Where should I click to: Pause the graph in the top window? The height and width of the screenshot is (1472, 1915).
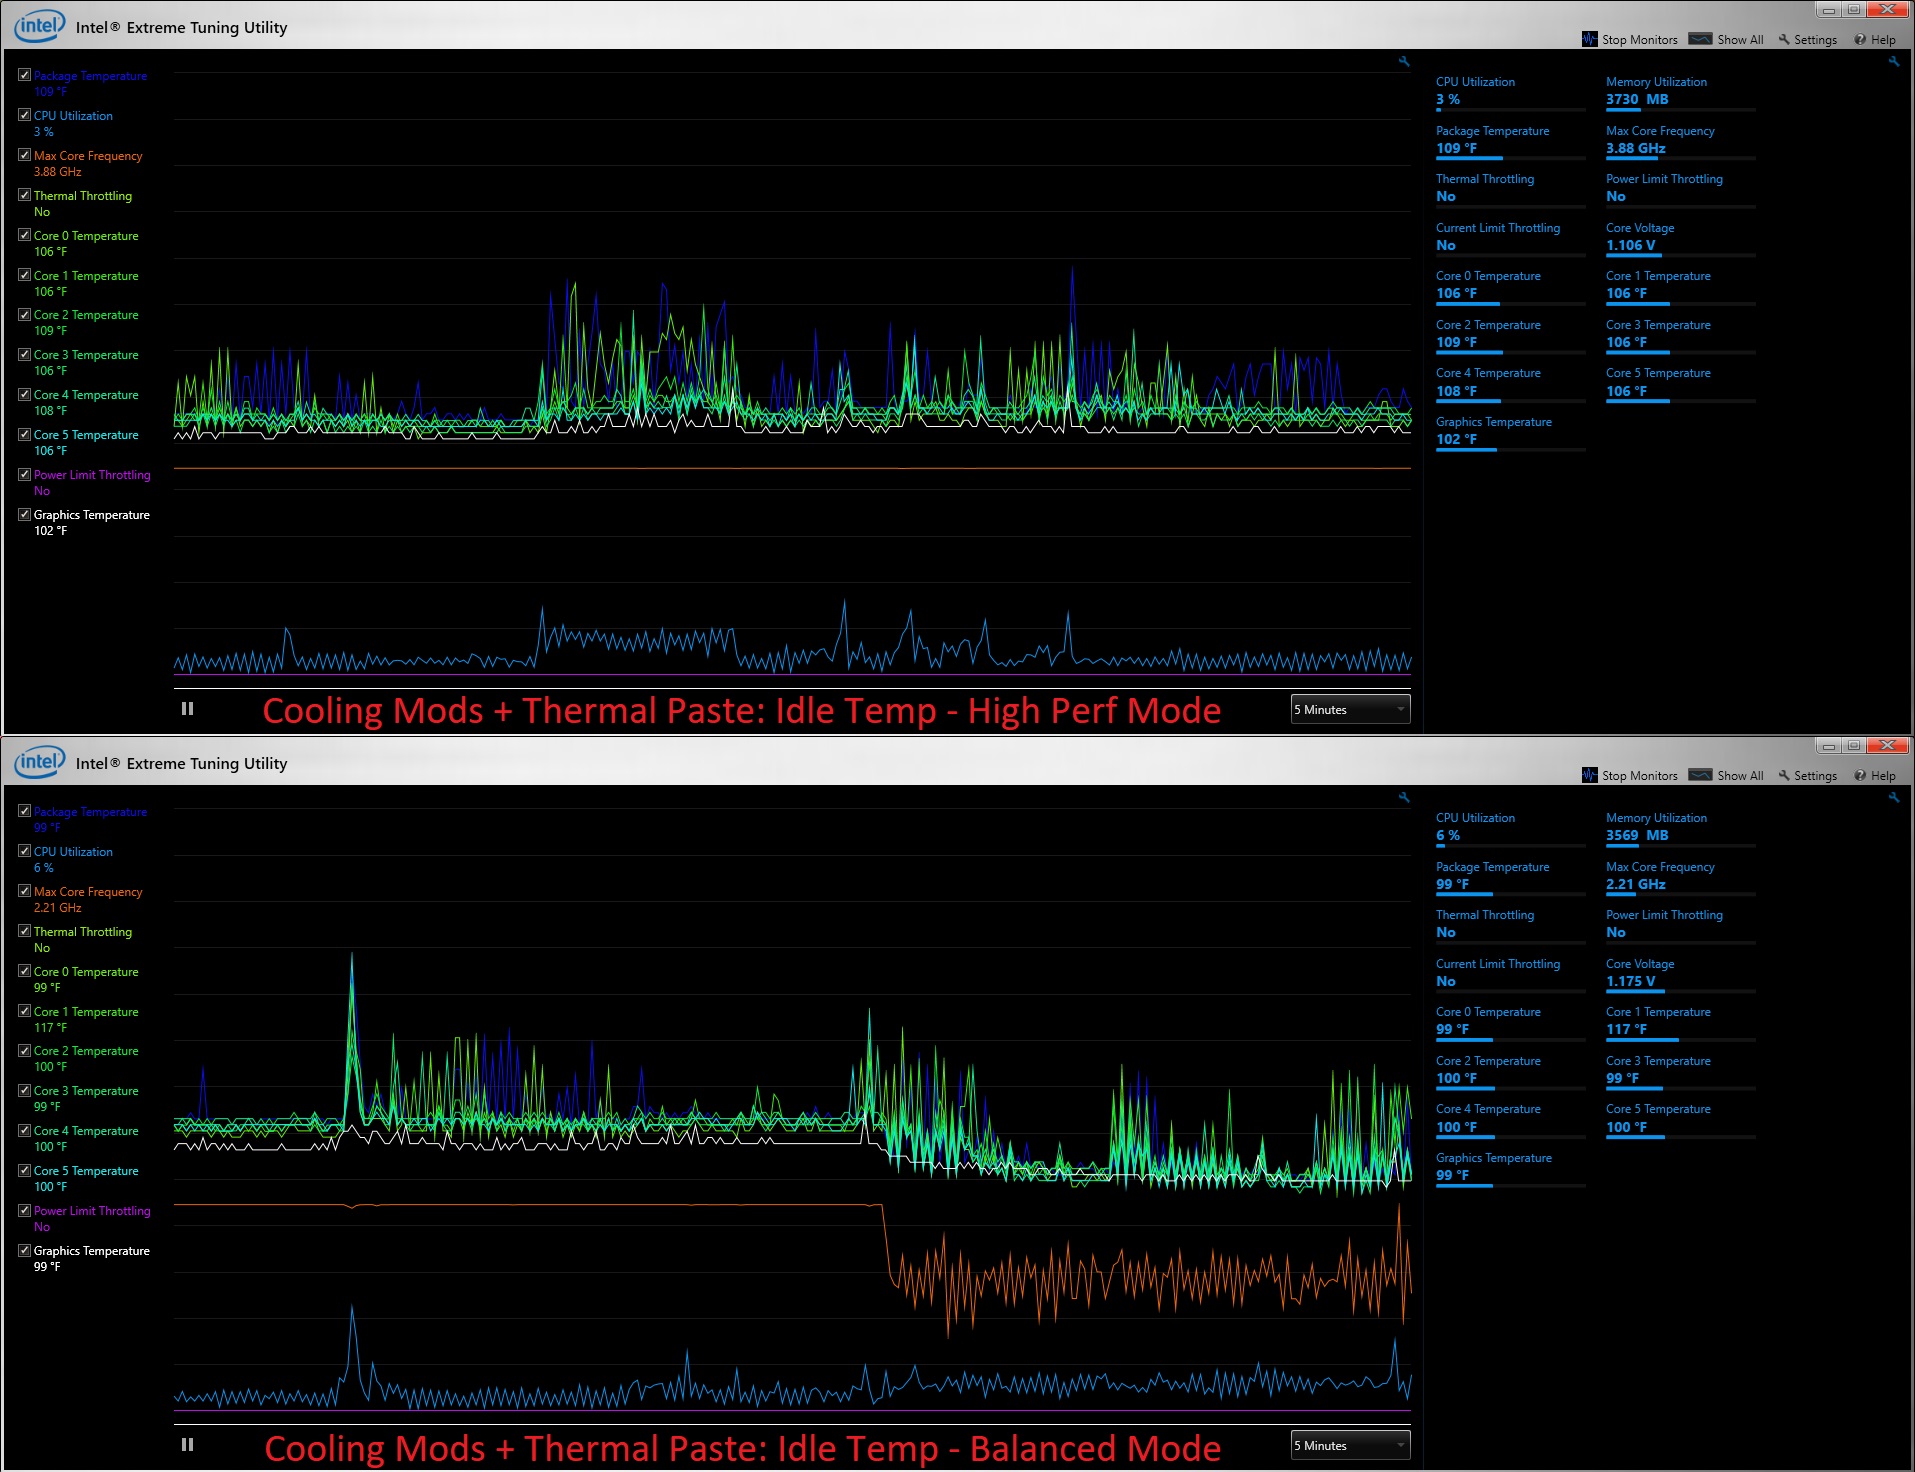[187, 709]
